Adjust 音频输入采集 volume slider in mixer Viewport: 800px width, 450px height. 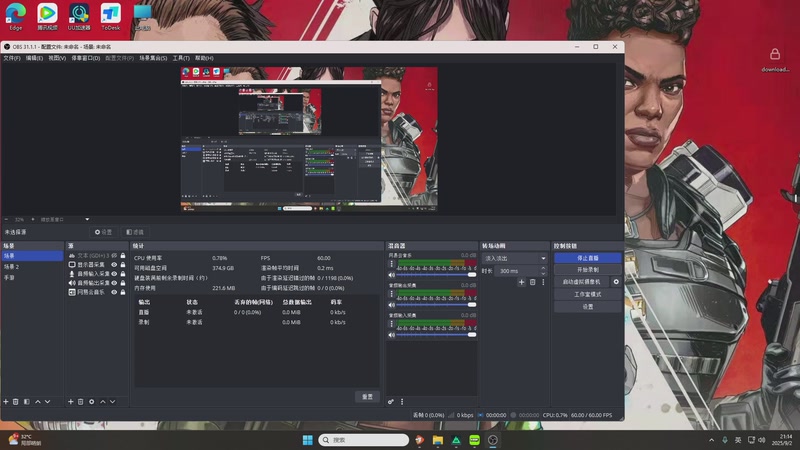[436, 335]
